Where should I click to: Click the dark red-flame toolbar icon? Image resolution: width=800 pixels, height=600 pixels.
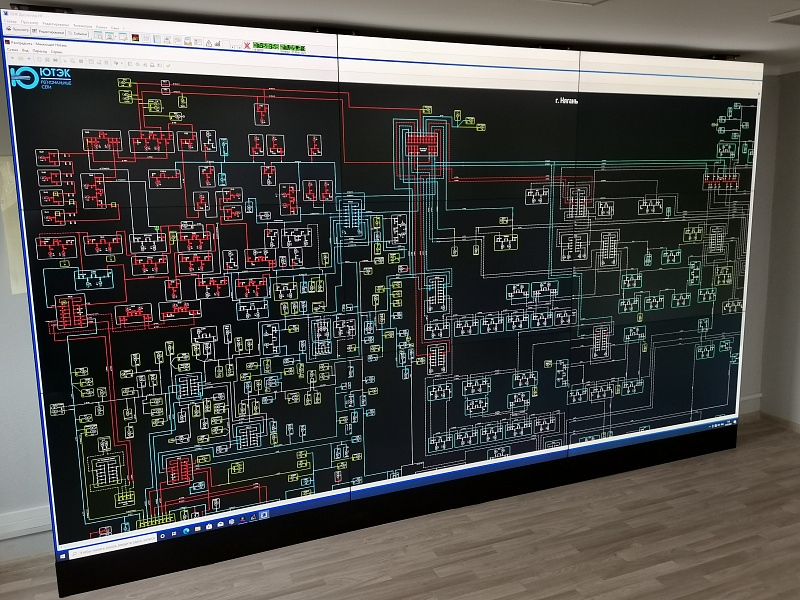click(134, 37)
